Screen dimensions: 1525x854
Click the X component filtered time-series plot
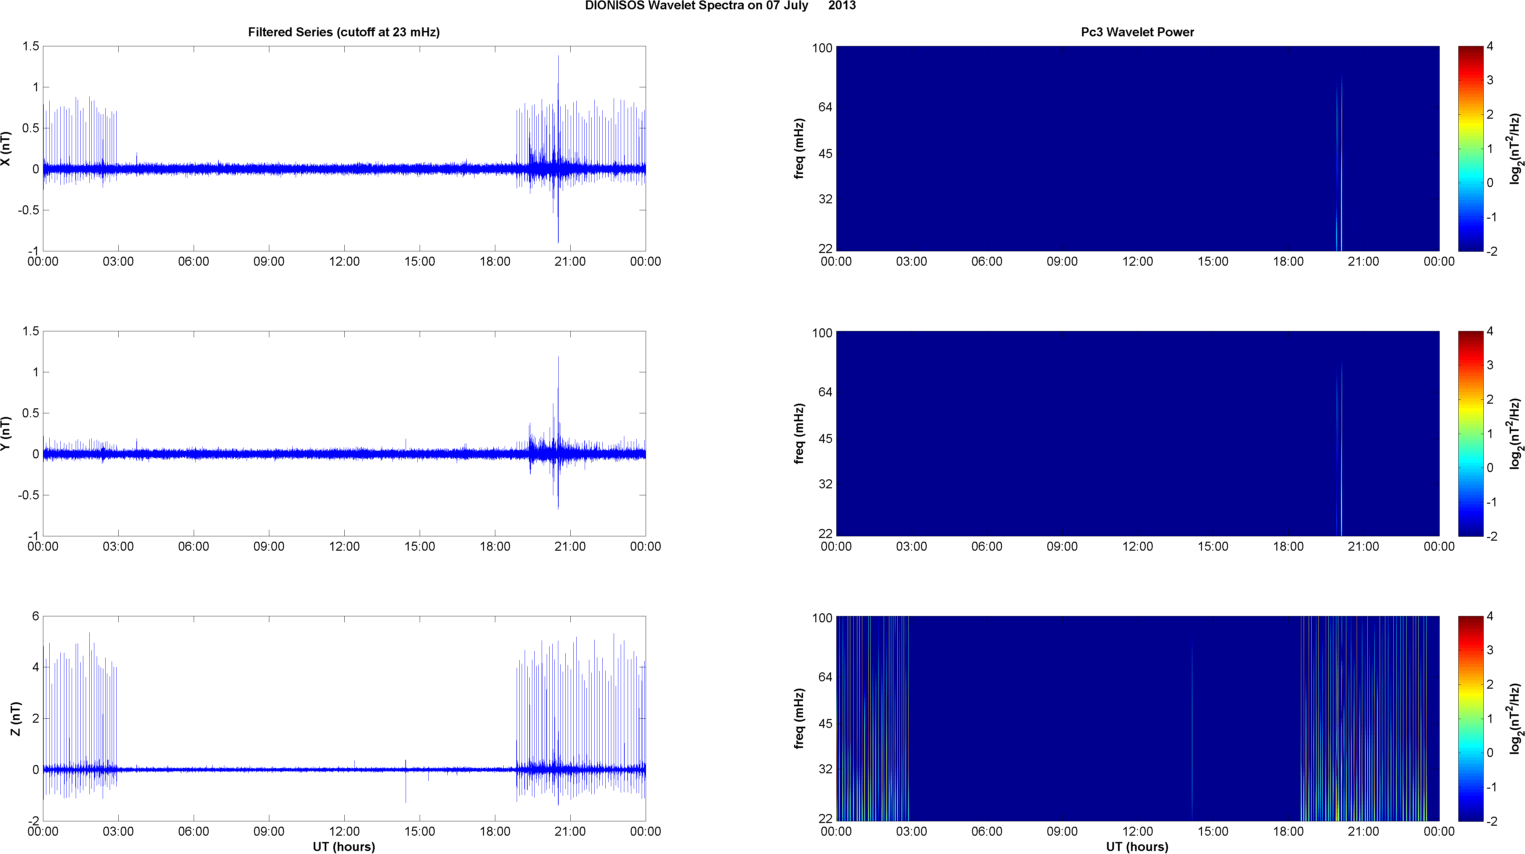344,149
